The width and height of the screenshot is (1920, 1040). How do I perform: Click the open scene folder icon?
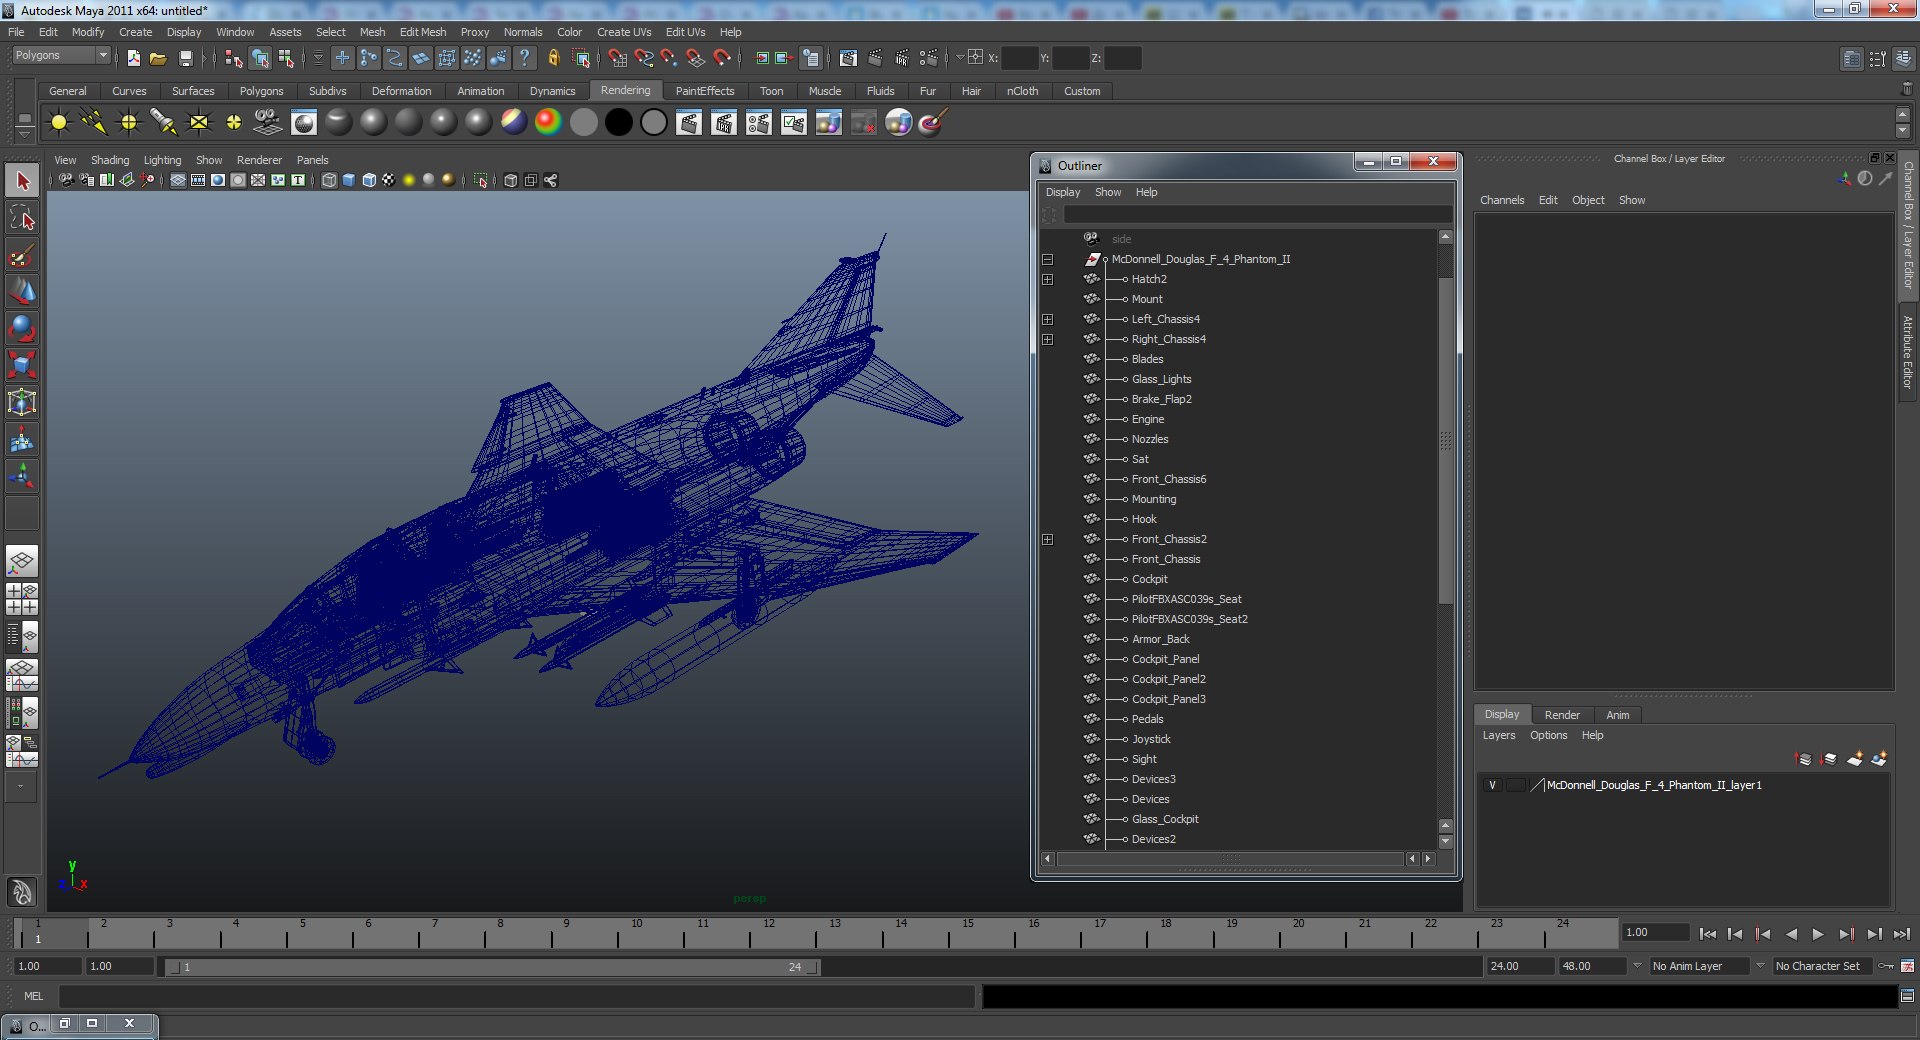tap(158, 59)
